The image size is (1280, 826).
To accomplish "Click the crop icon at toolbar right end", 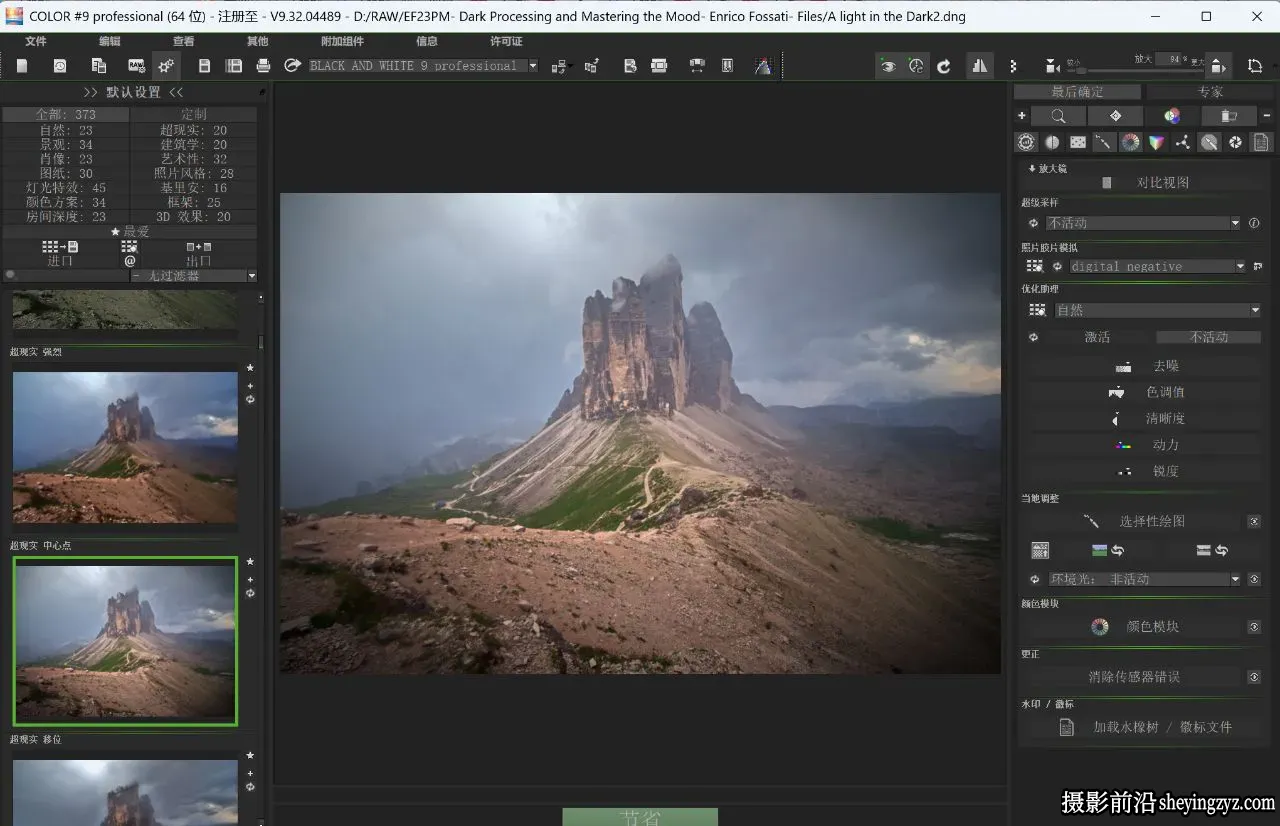I will click(x=1255, y=66).
